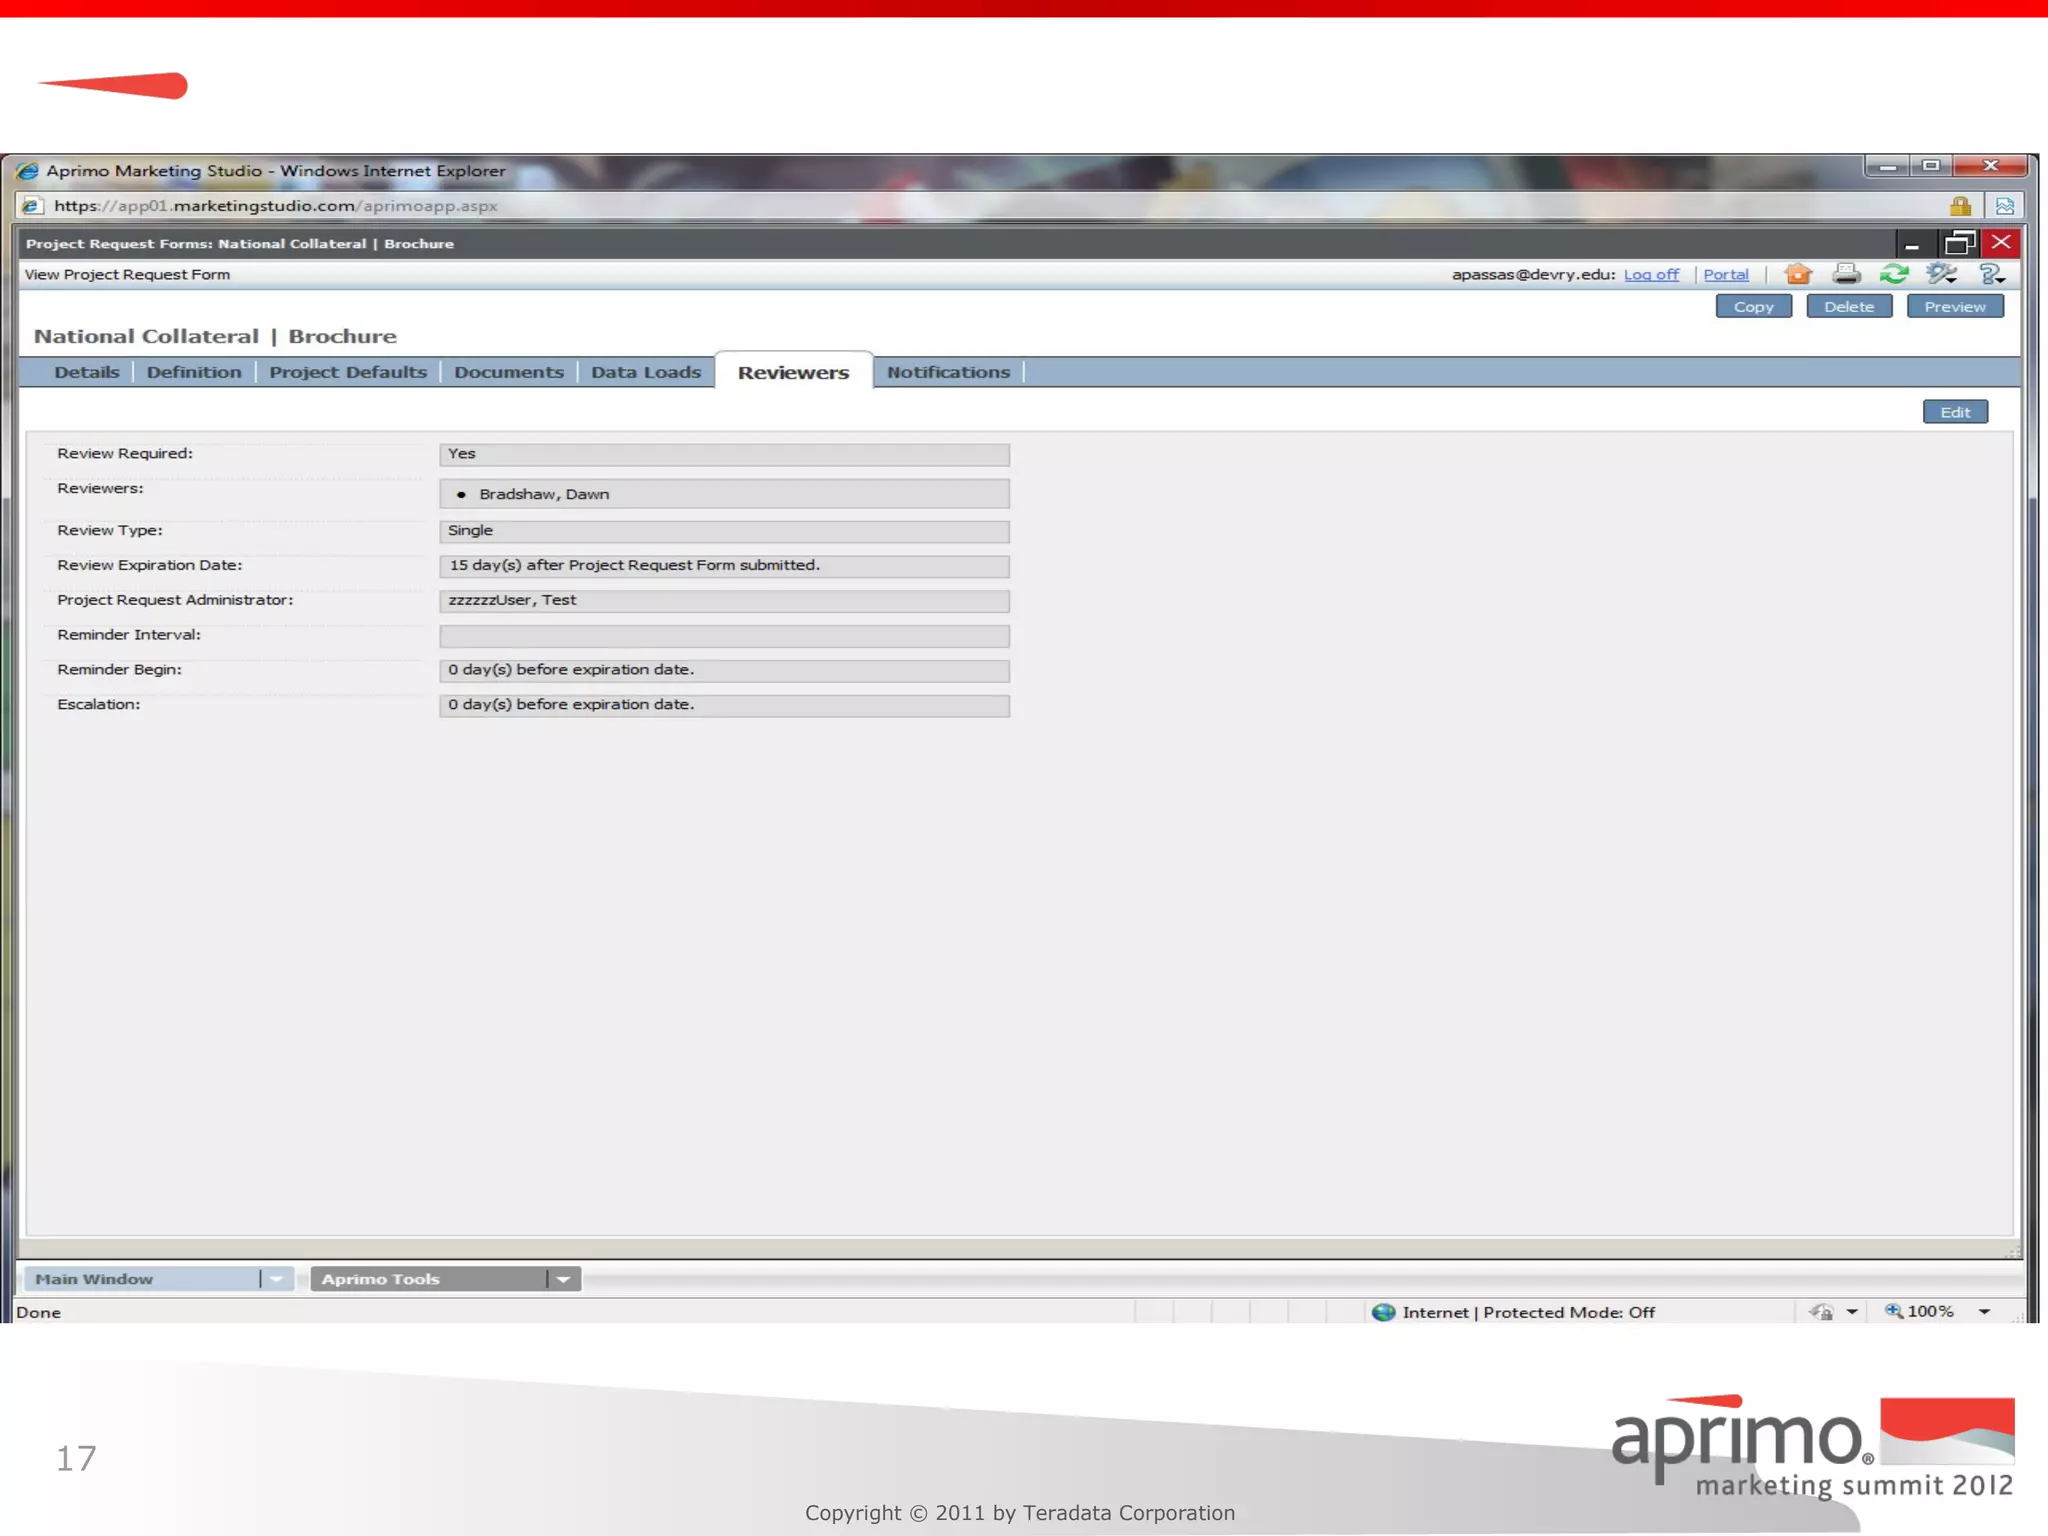This screenshot has width=2048, height=1536.
Task: Click the administrator value zzzzzzUser, Test
Action: pyautogui.click(x=512, y=600)
